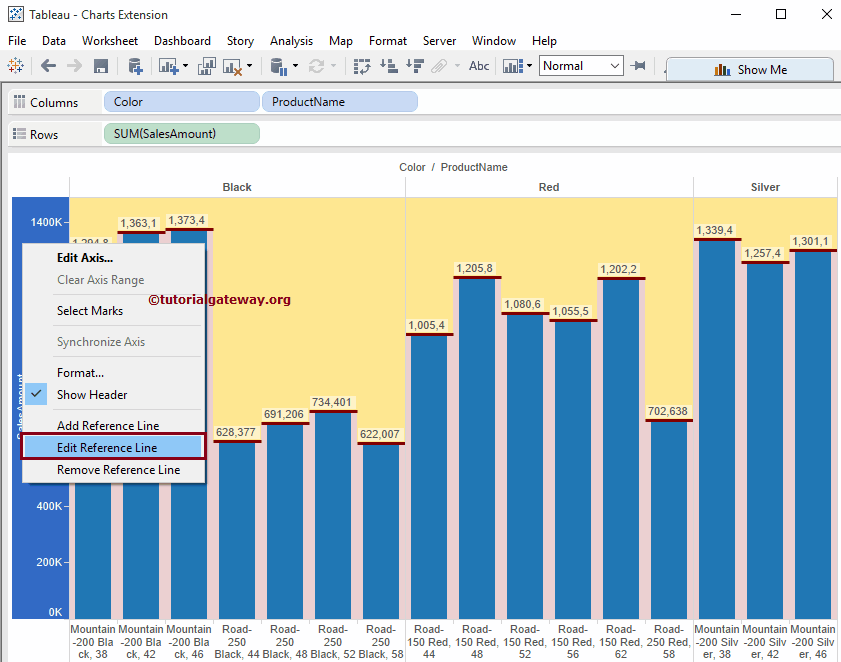Toggle the Show Header checked option
The height and width of the screenshot is (662, 841).
pos(92,395)
